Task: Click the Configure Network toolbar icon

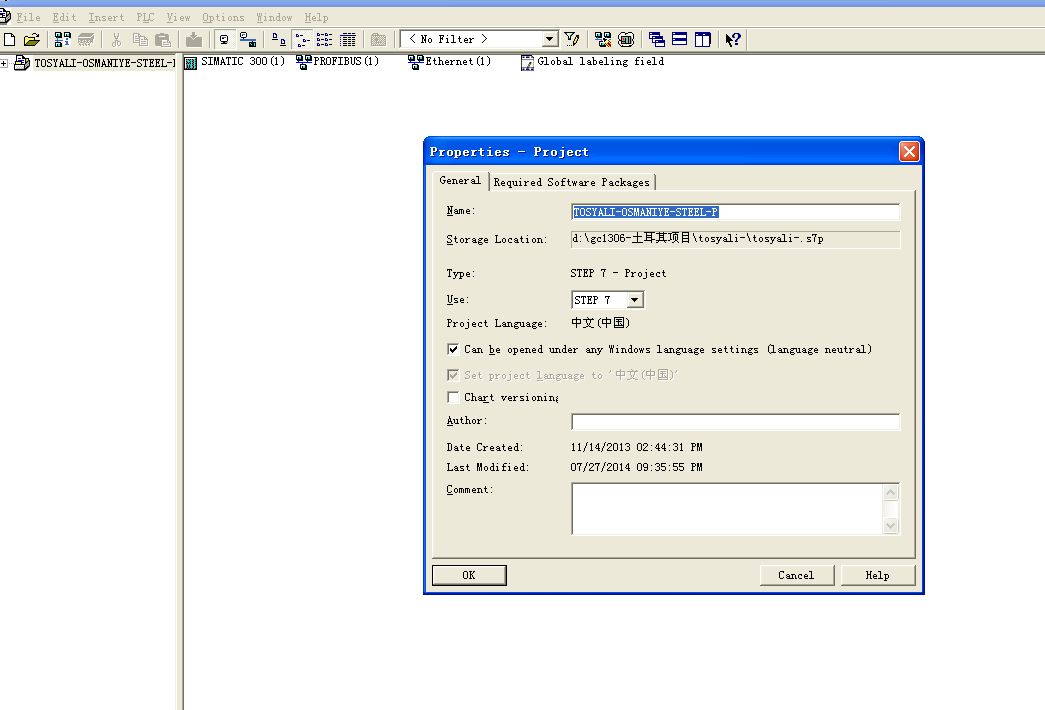Action: (x=602, y=39)
